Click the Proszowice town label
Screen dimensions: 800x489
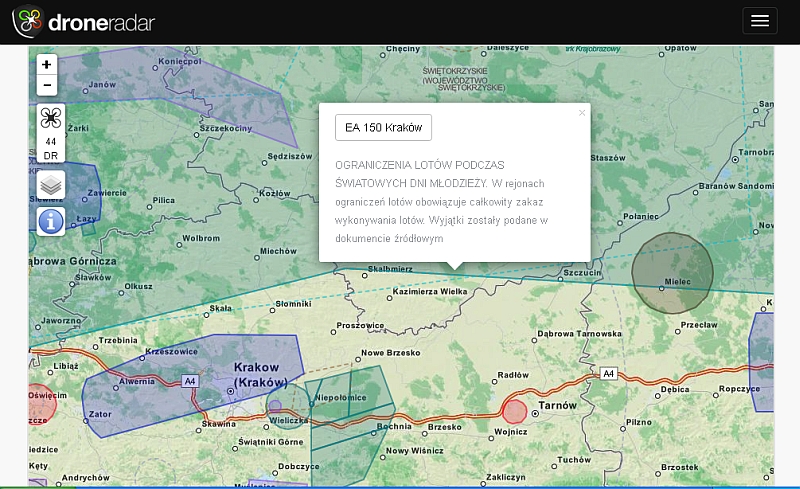coord(360,325)
